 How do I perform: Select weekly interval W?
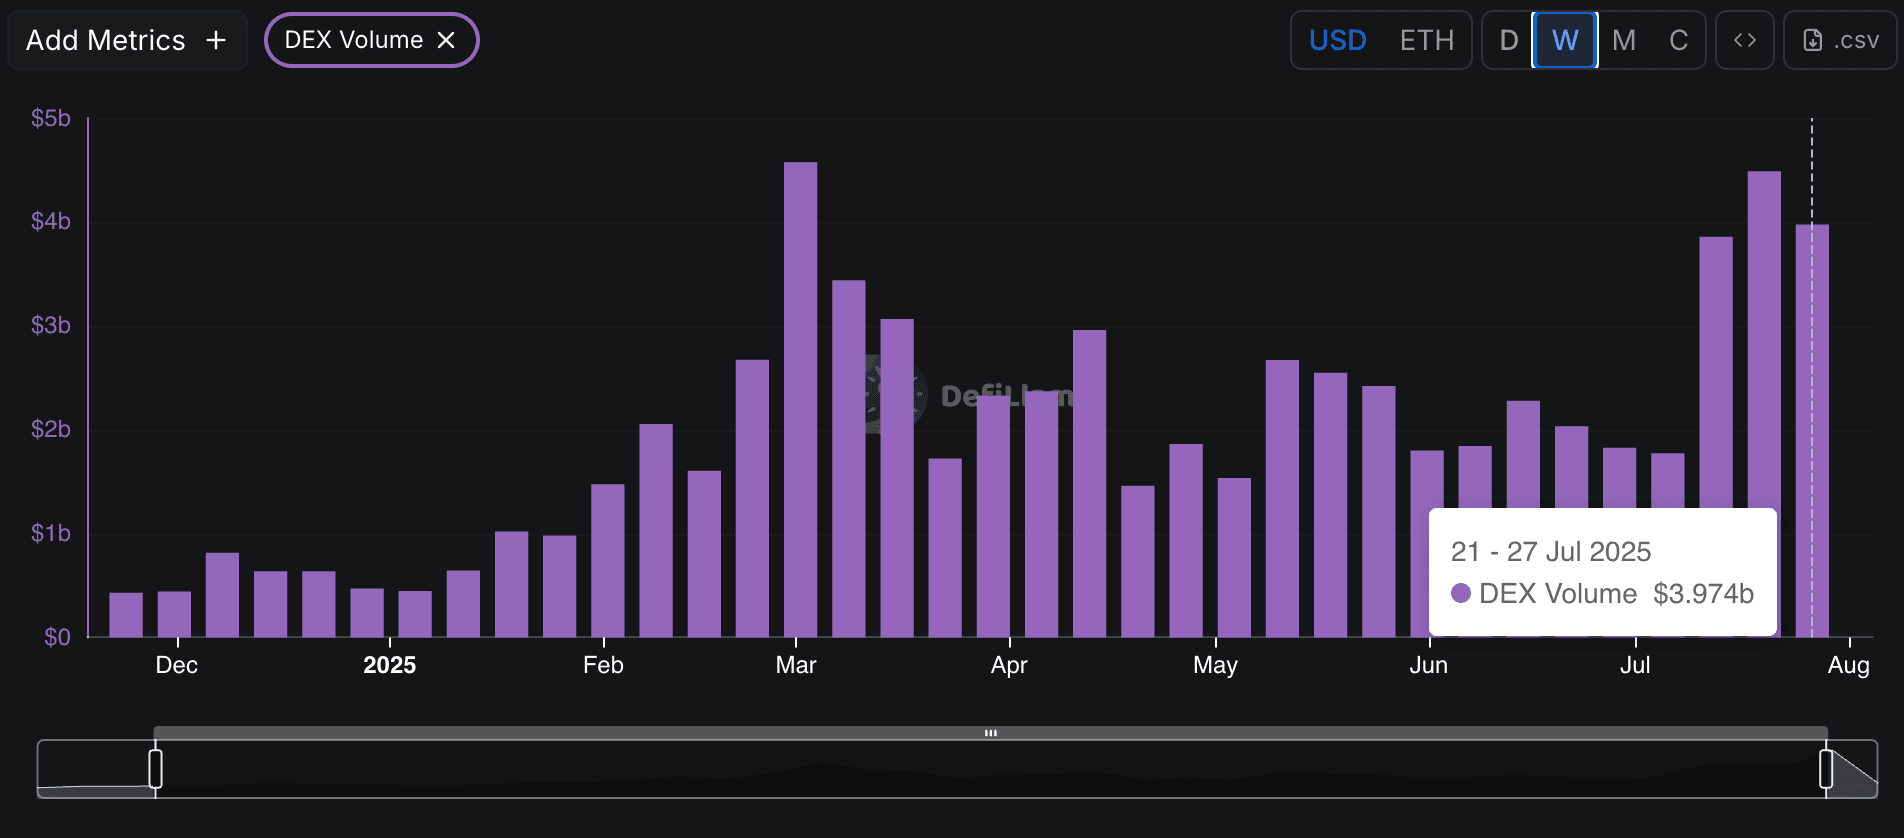coord(1565,40)
